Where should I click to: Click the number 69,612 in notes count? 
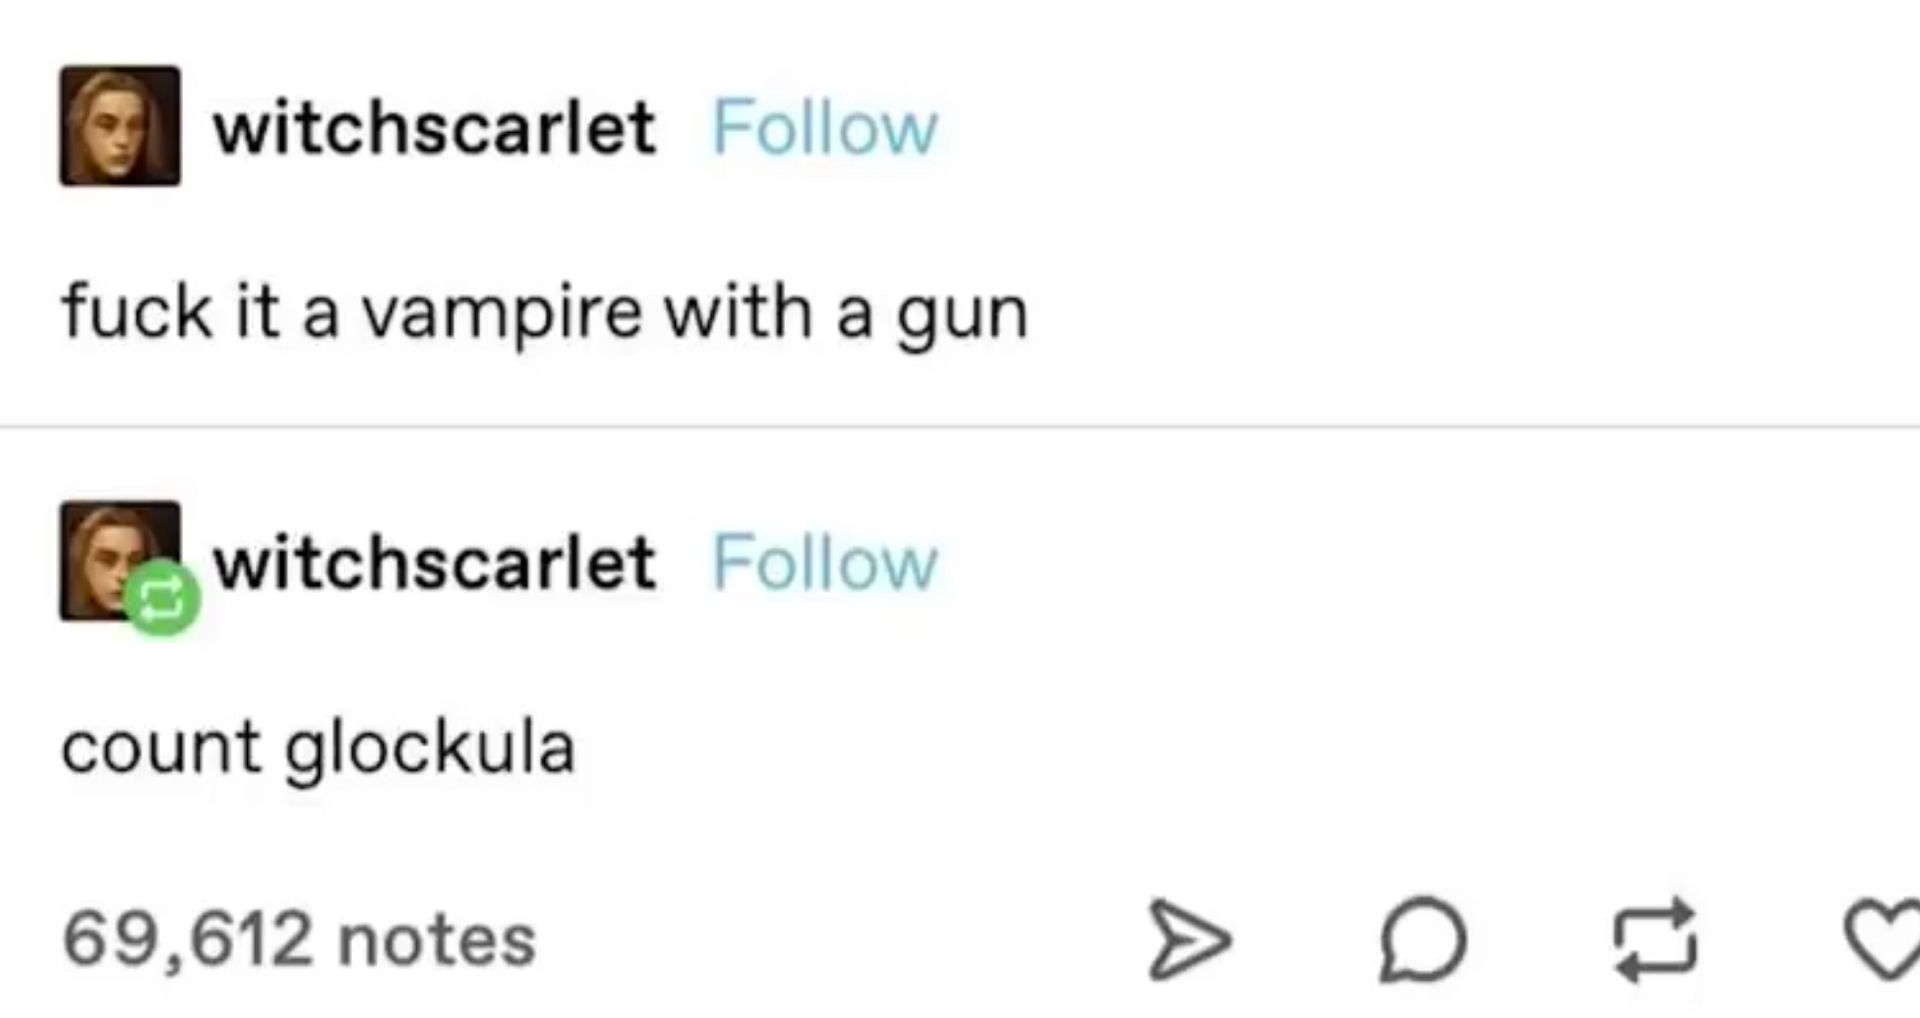(x=187, y=940)
